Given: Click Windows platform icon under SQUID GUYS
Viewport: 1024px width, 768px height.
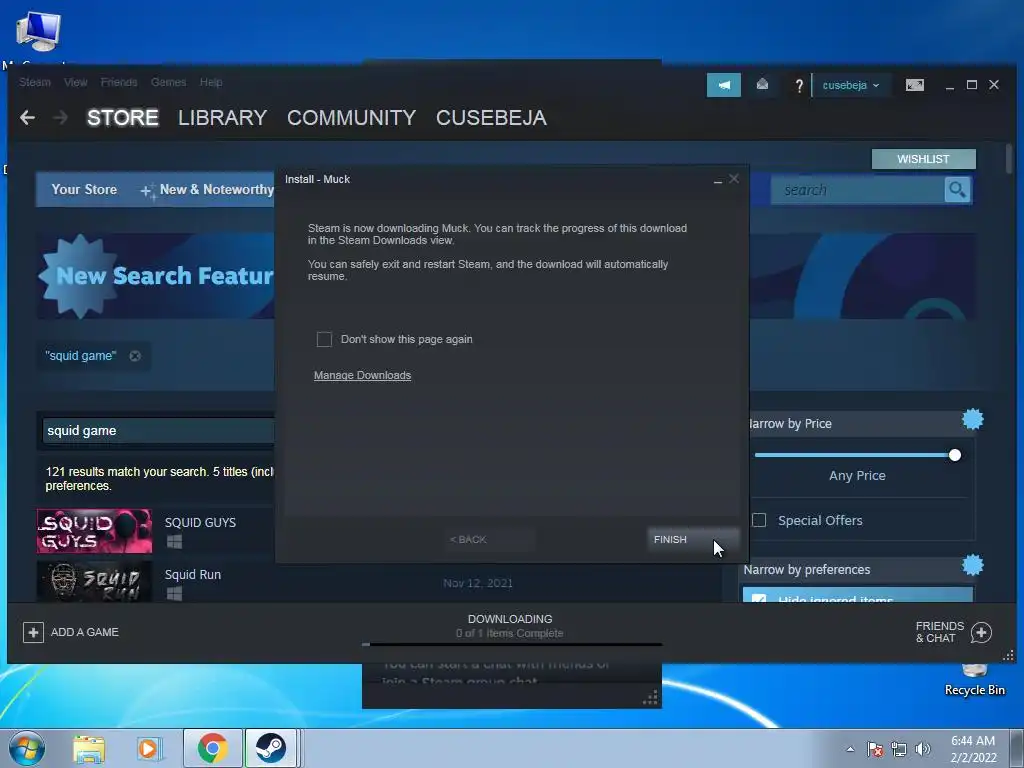Looking at the screenshot, I should (174, 541).
